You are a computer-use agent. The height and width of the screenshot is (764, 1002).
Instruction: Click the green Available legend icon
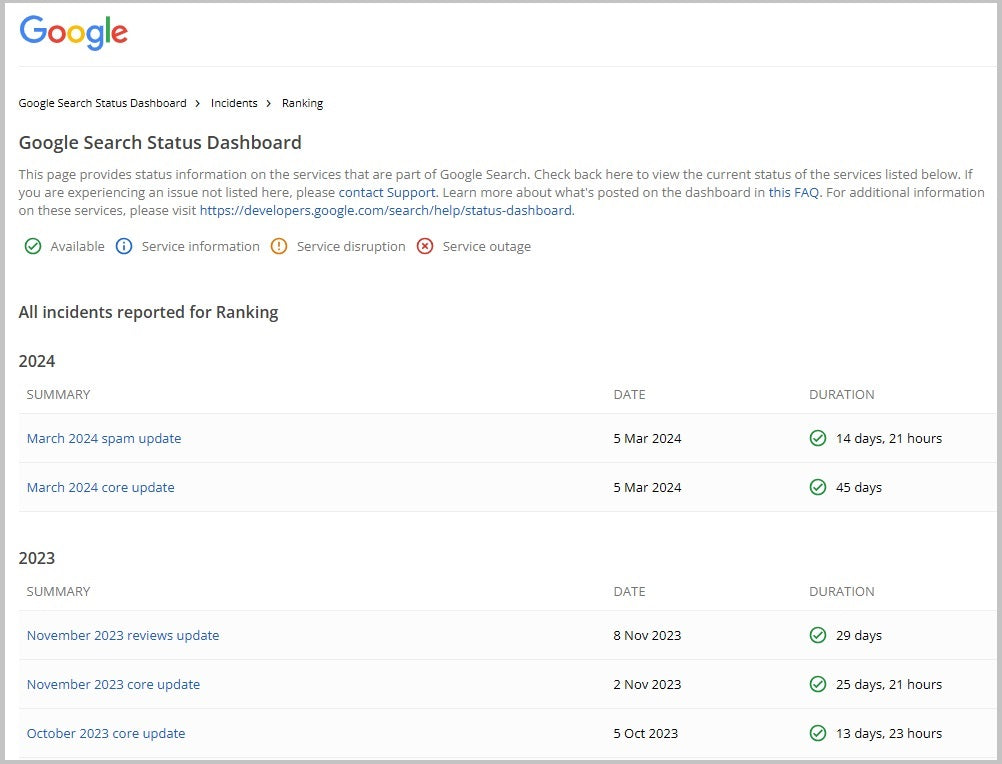(x=33, y=247)
